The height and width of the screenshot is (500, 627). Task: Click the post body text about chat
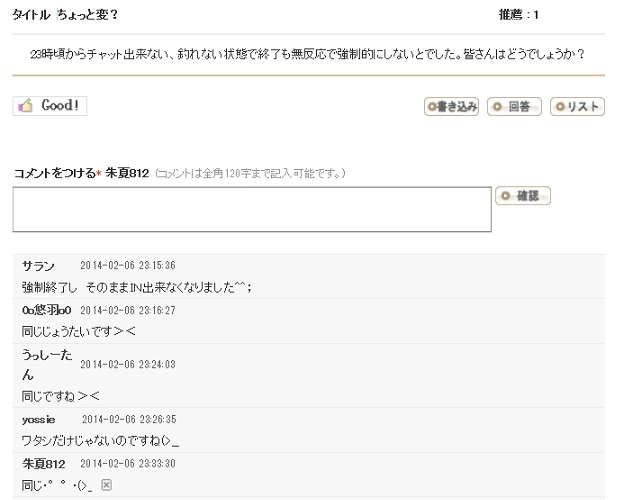click(308, 53)
